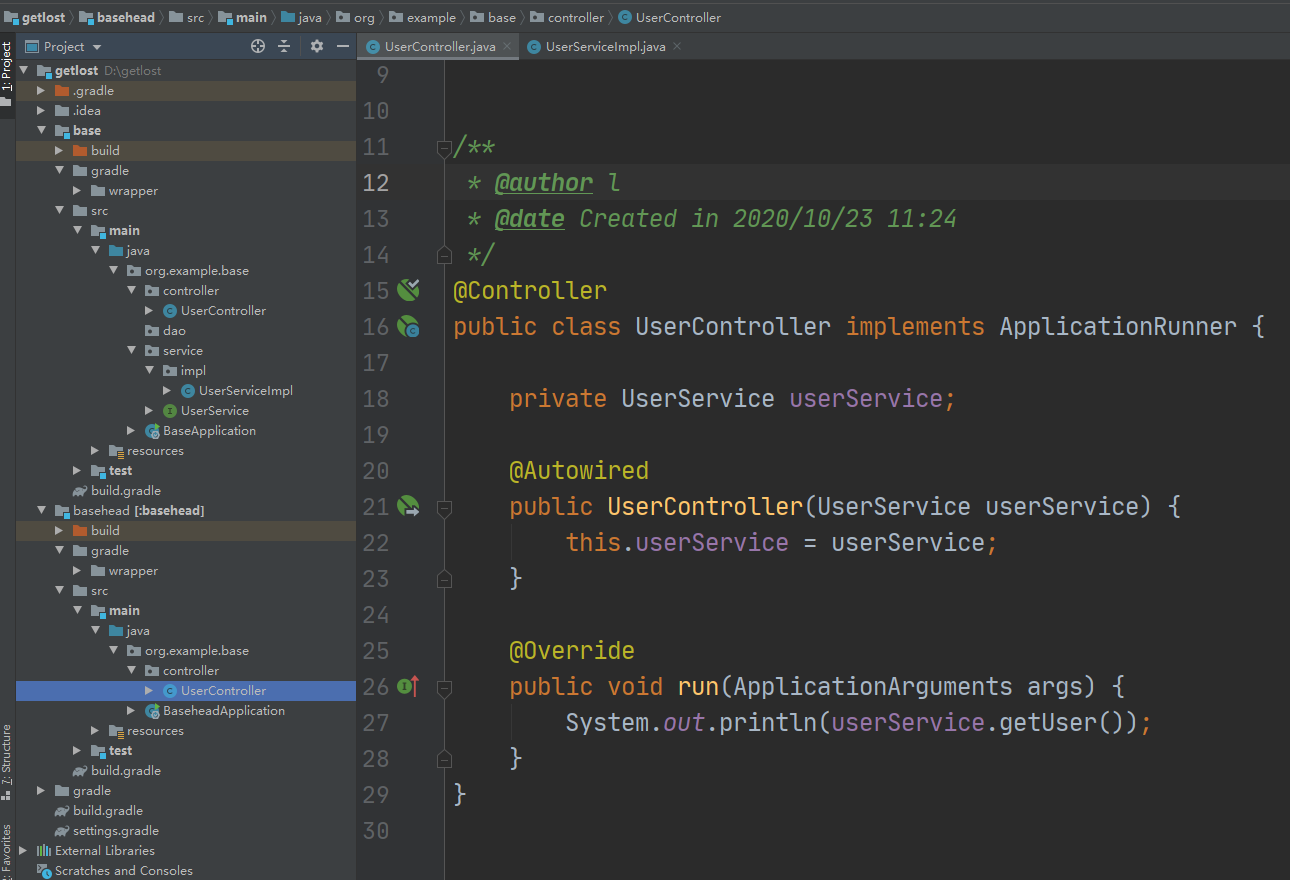Fold the Javadoc comment at line 11
This screenshot has height=880, width=1290.
click(x=444, y=148)
